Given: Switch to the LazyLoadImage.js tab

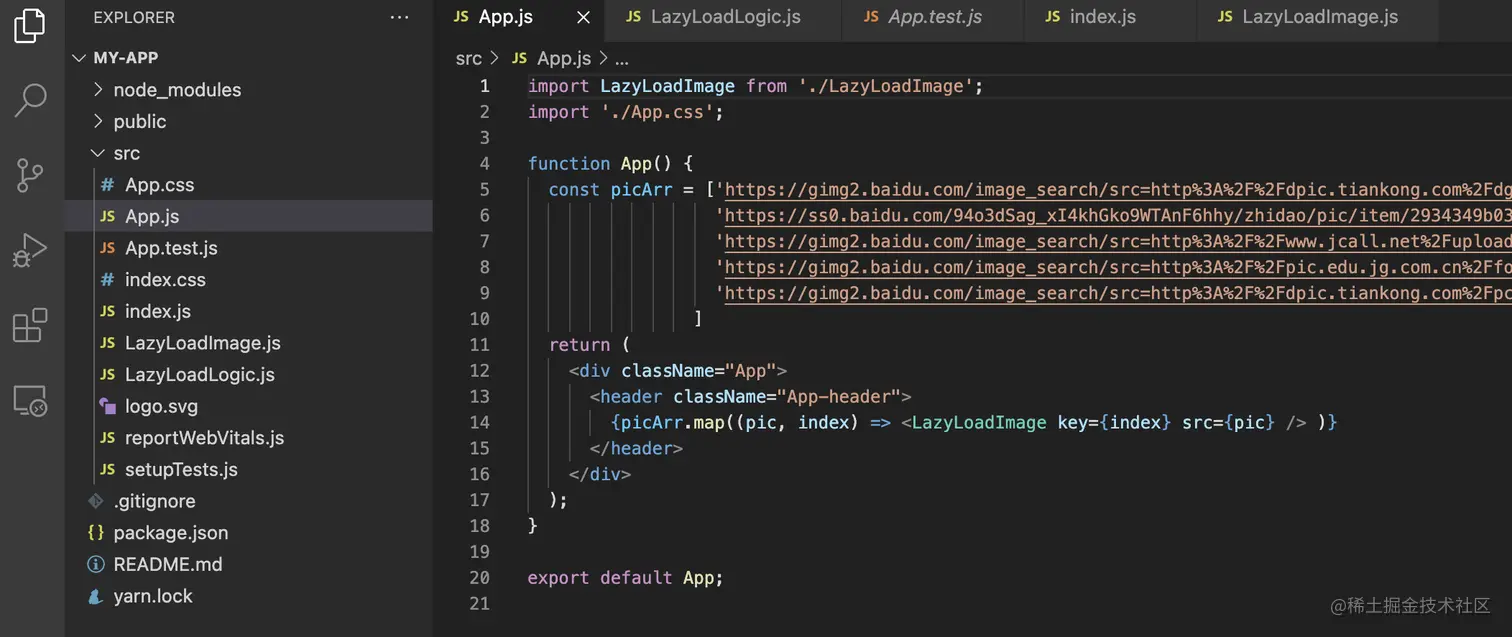Looking at the screenshot, I should coord(1319,17).
